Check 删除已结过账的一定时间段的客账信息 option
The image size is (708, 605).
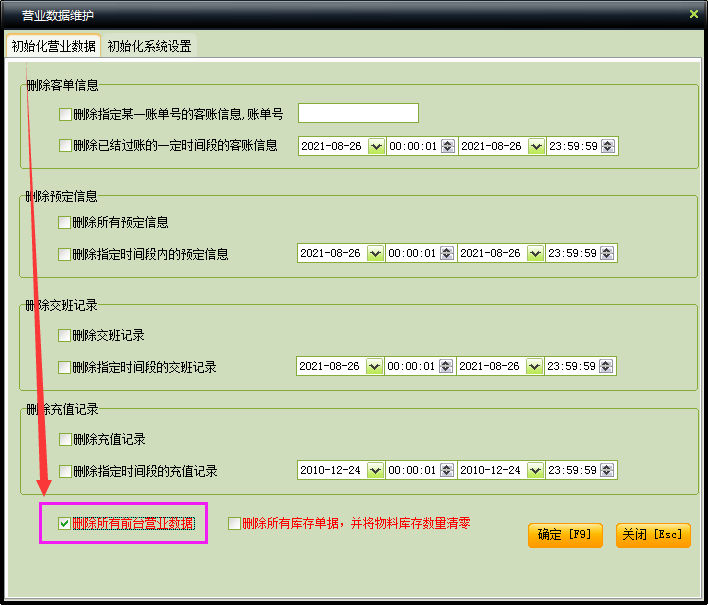point(66,146)
